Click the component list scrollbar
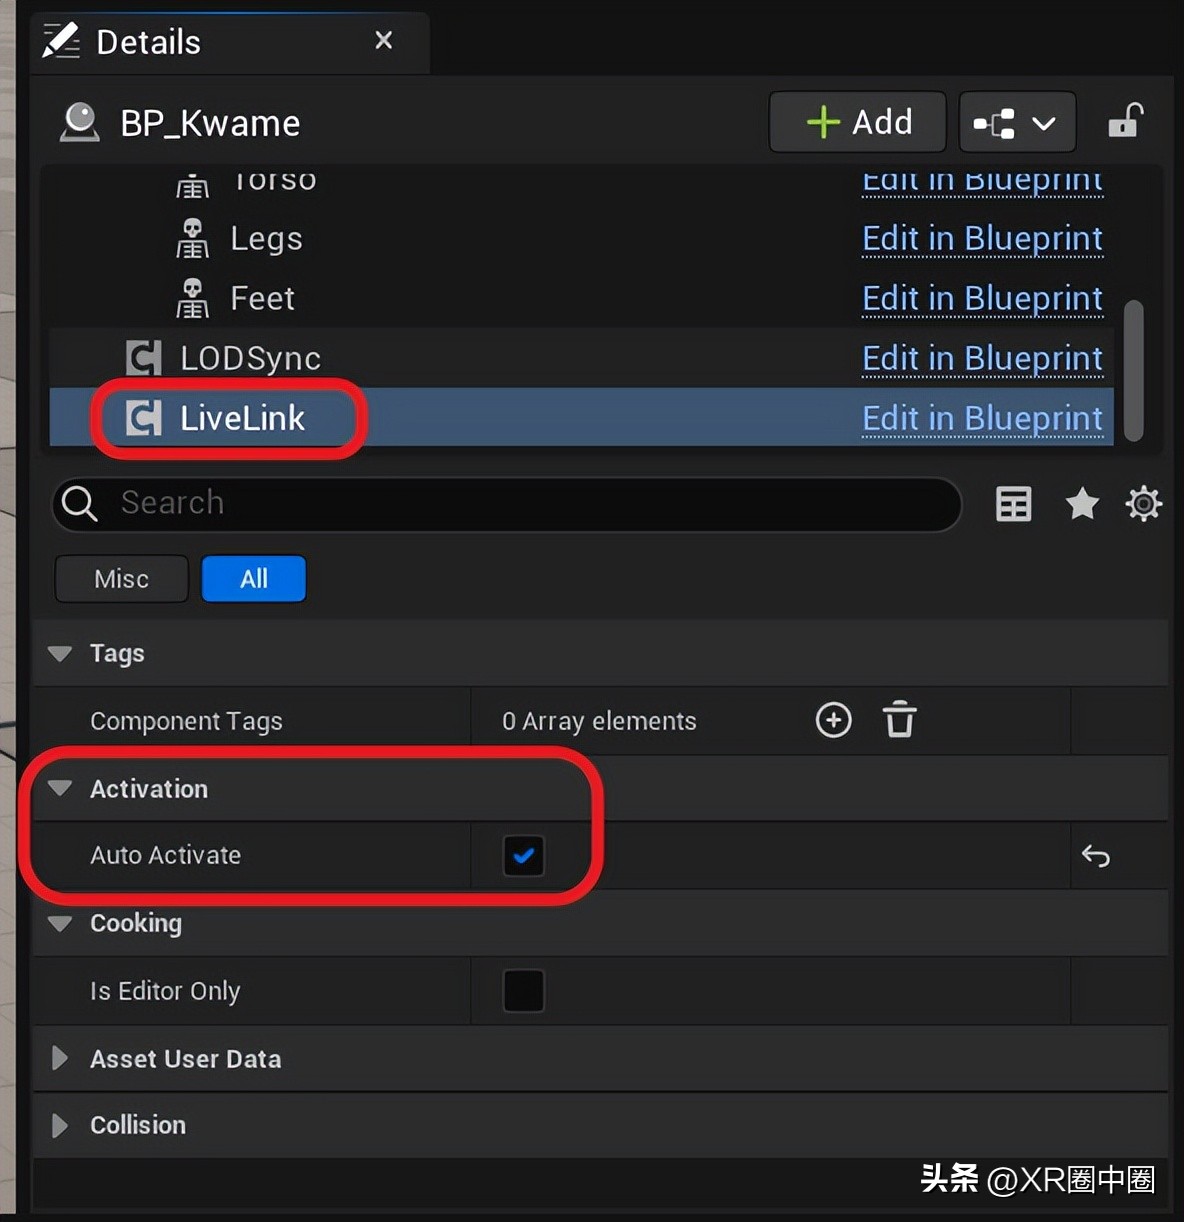1184x1222 pixels. coord(1133,370)
